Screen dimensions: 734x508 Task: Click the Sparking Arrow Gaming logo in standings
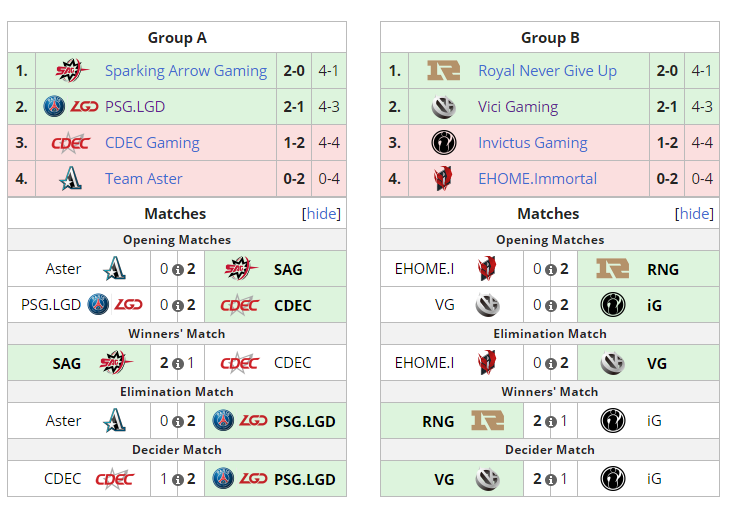coord(71,71)
